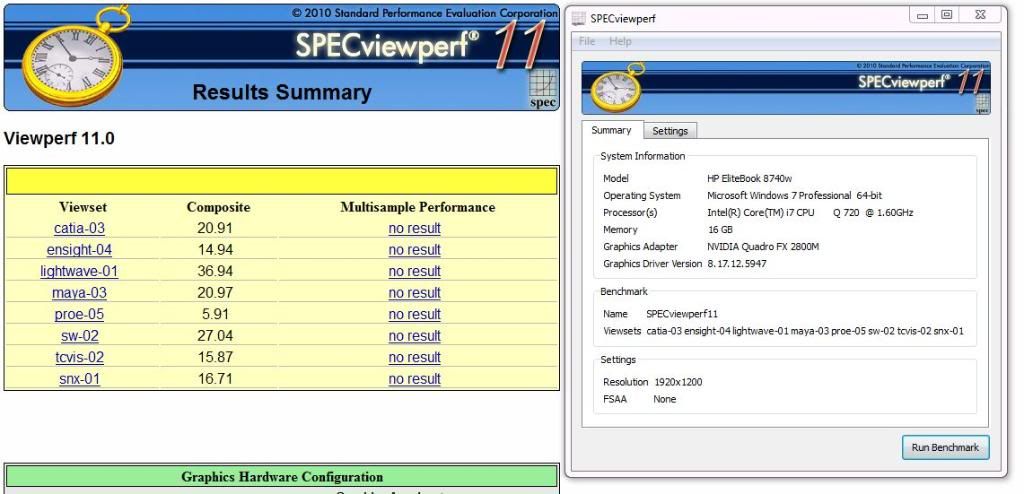Click 'no result' link in catia-03 row
Image resolution: width=1024 pixels, height=494 pixels.
414,229
